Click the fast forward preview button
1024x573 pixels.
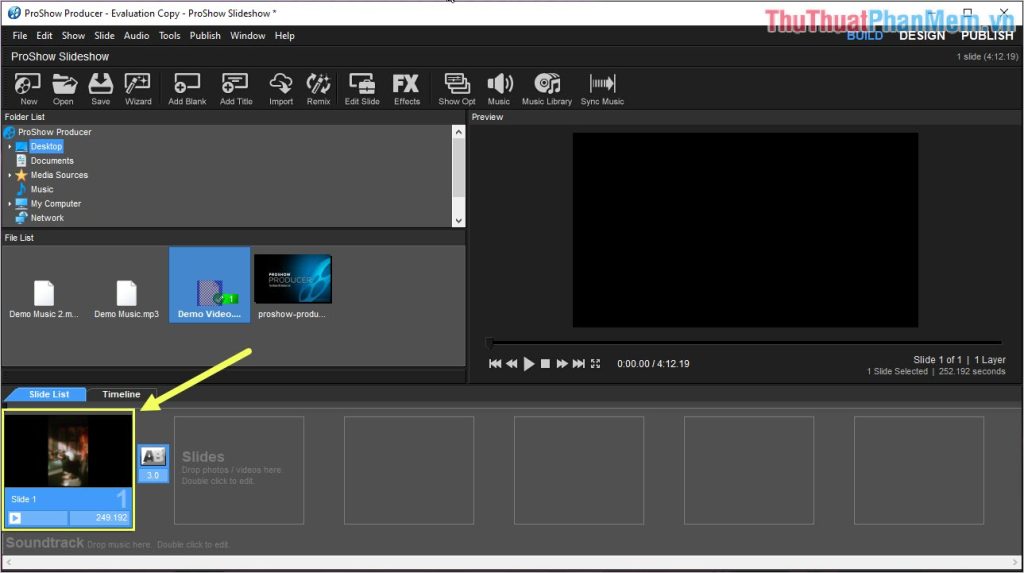point(562,364)
